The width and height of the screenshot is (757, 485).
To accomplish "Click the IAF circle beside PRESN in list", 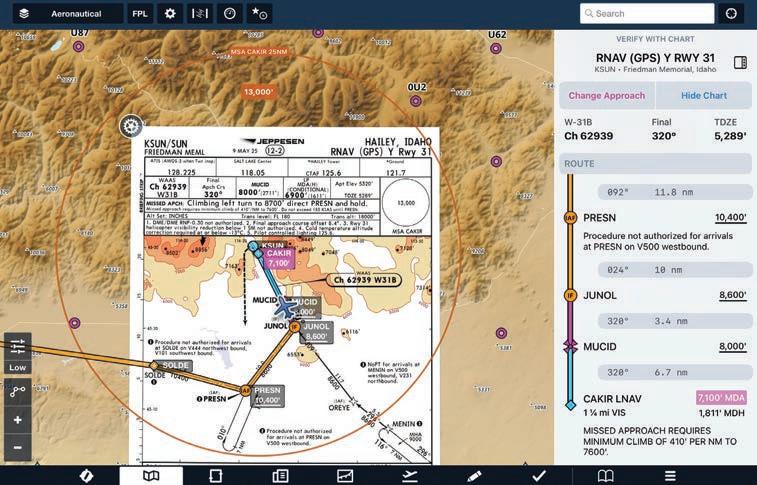I will point(570,218).
